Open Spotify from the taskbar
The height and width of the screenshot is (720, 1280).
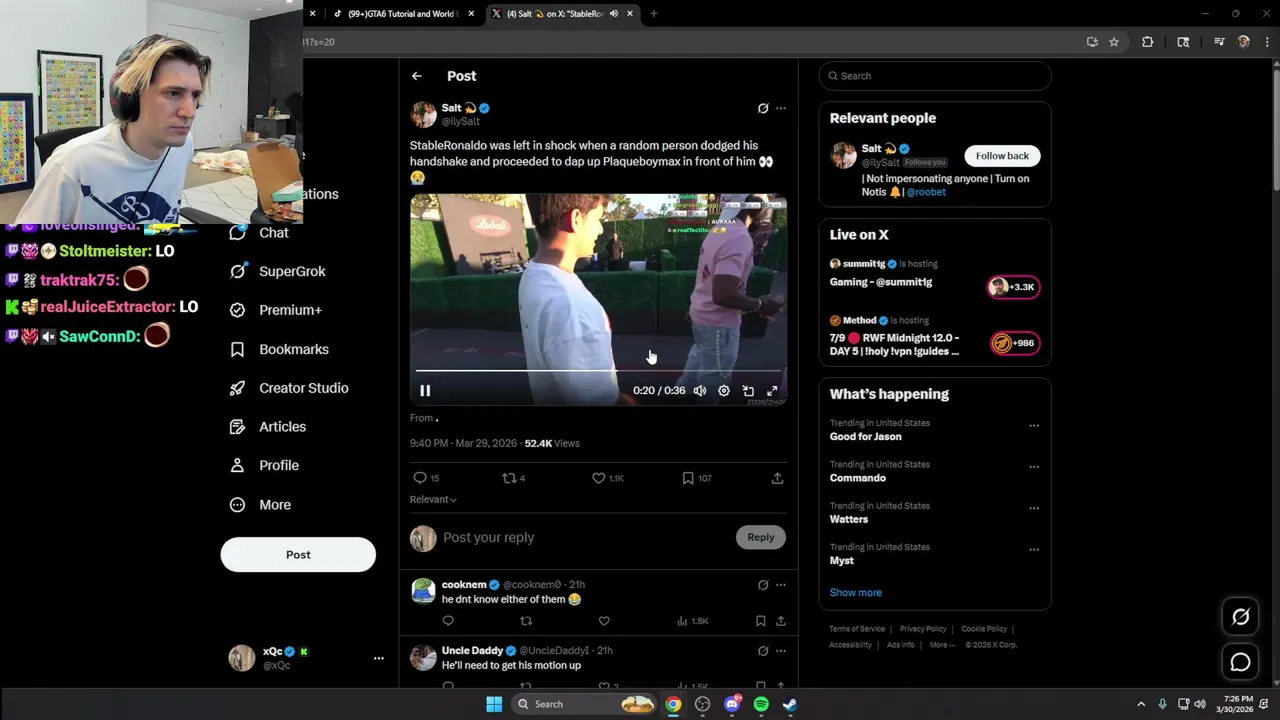(761, 704)
